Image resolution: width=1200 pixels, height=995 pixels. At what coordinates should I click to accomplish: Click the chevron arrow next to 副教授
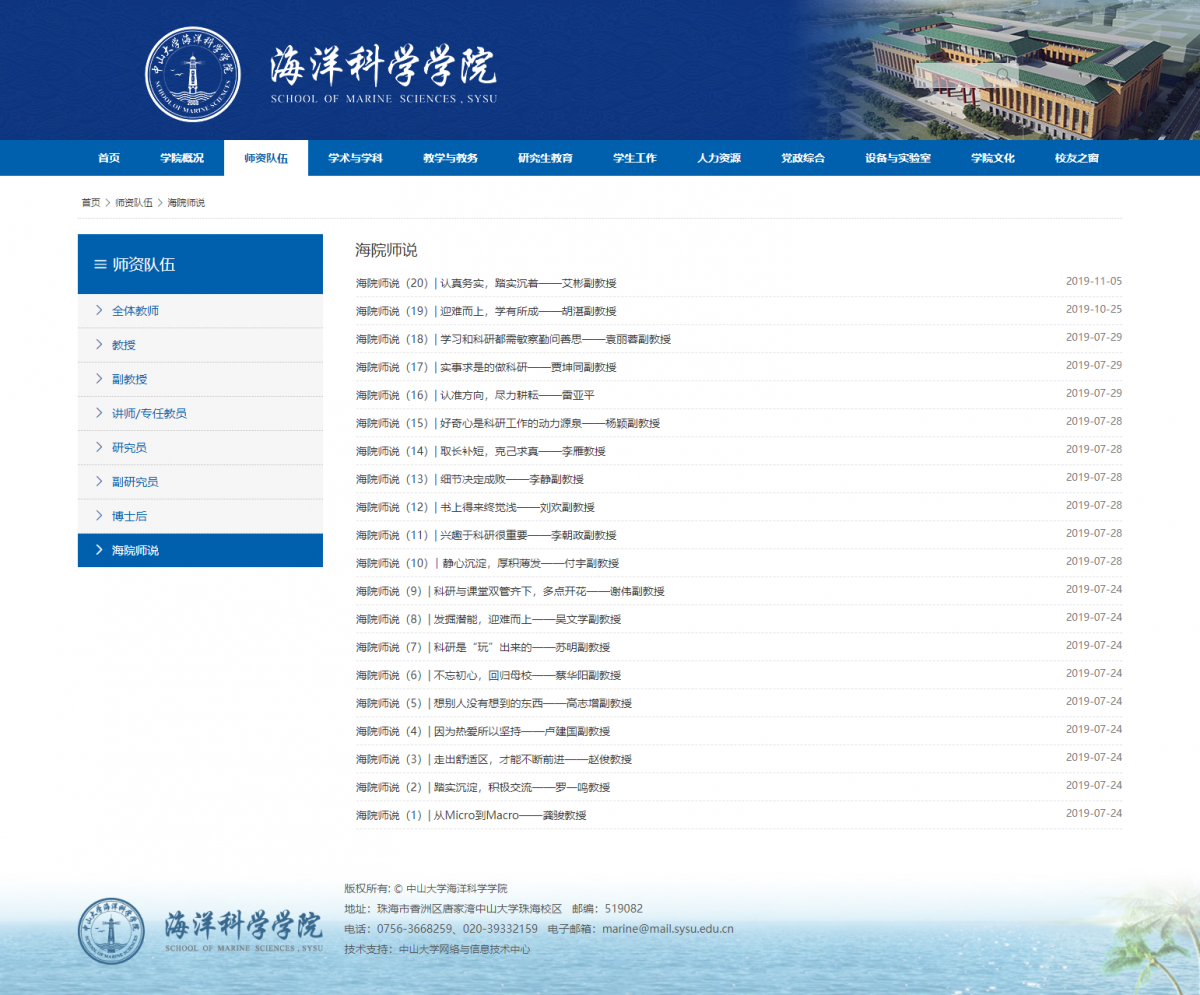click(x=99, y=379)
